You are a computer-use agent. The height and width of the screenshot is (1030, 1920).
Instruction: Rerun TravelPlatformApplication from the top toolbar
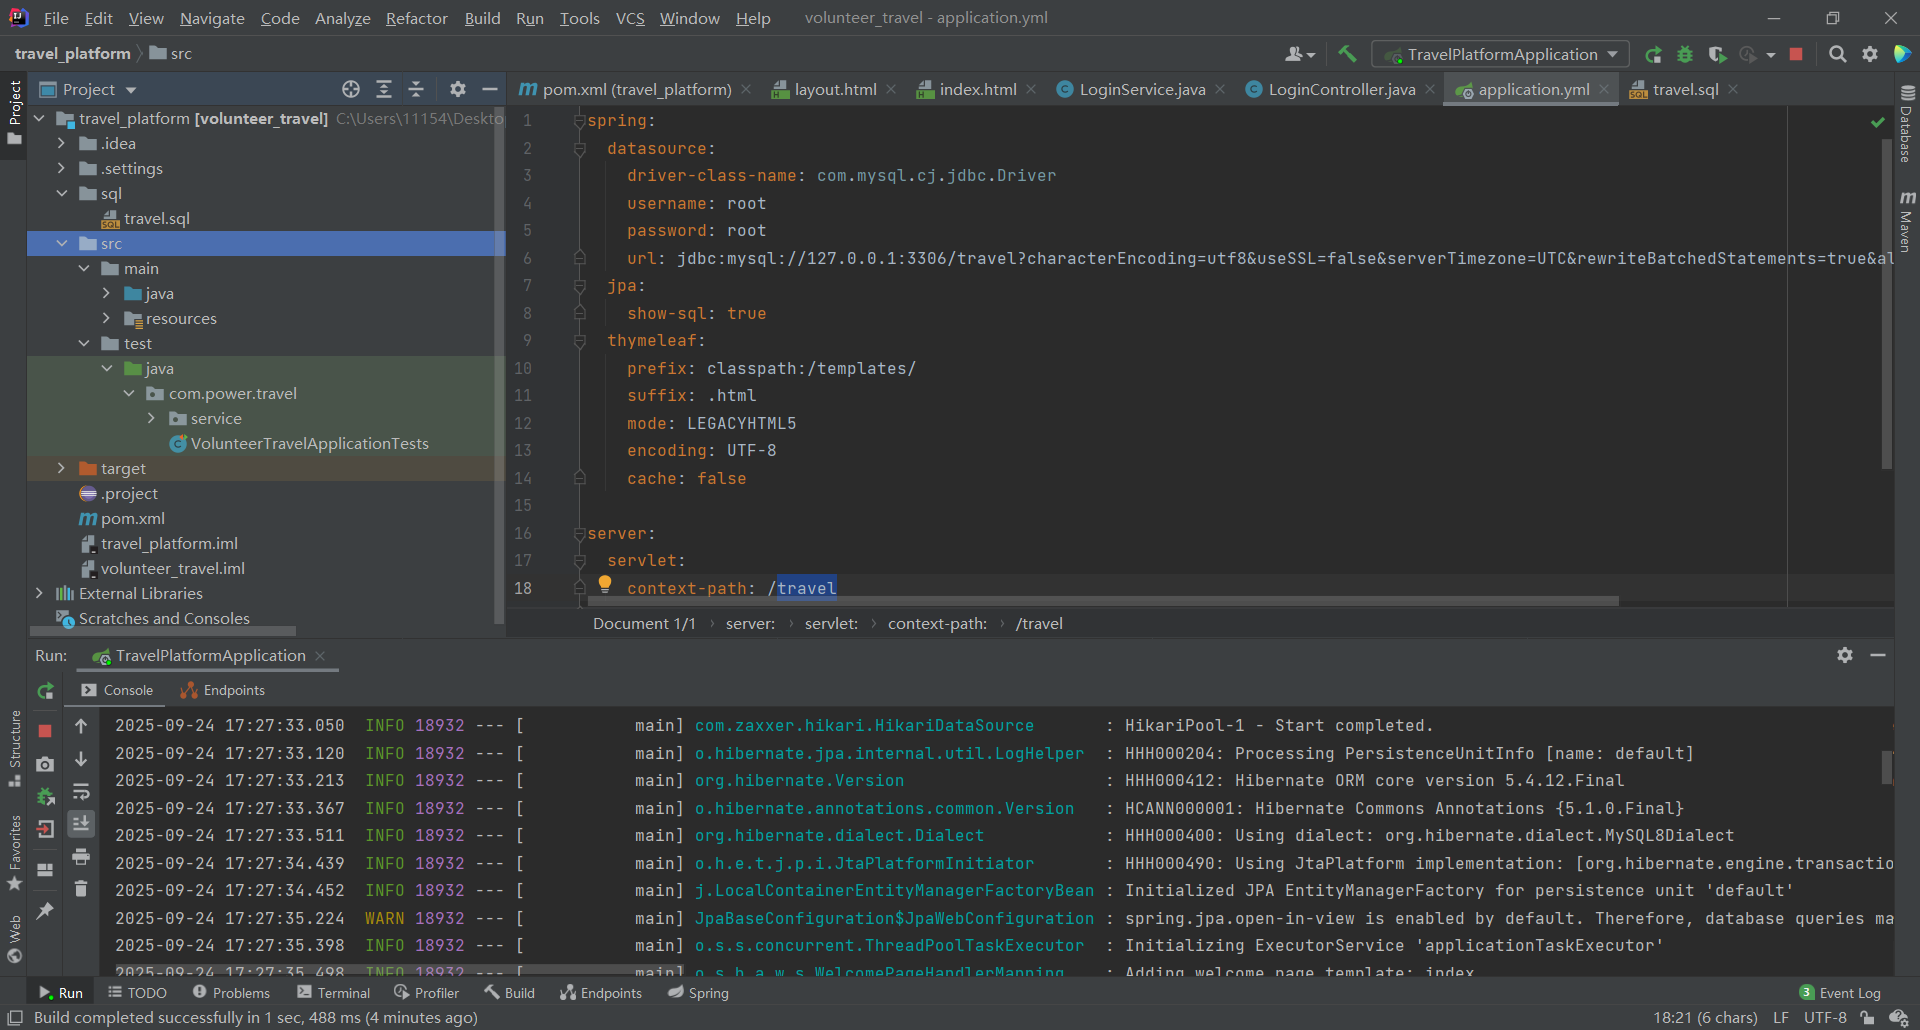point(1653,54)
